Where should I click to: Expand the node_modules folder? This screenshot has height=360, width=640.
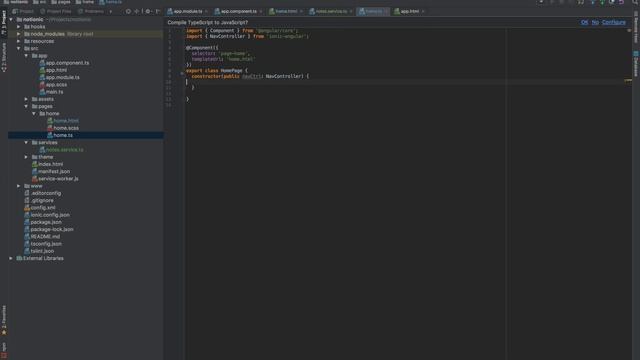pos(19,34)
